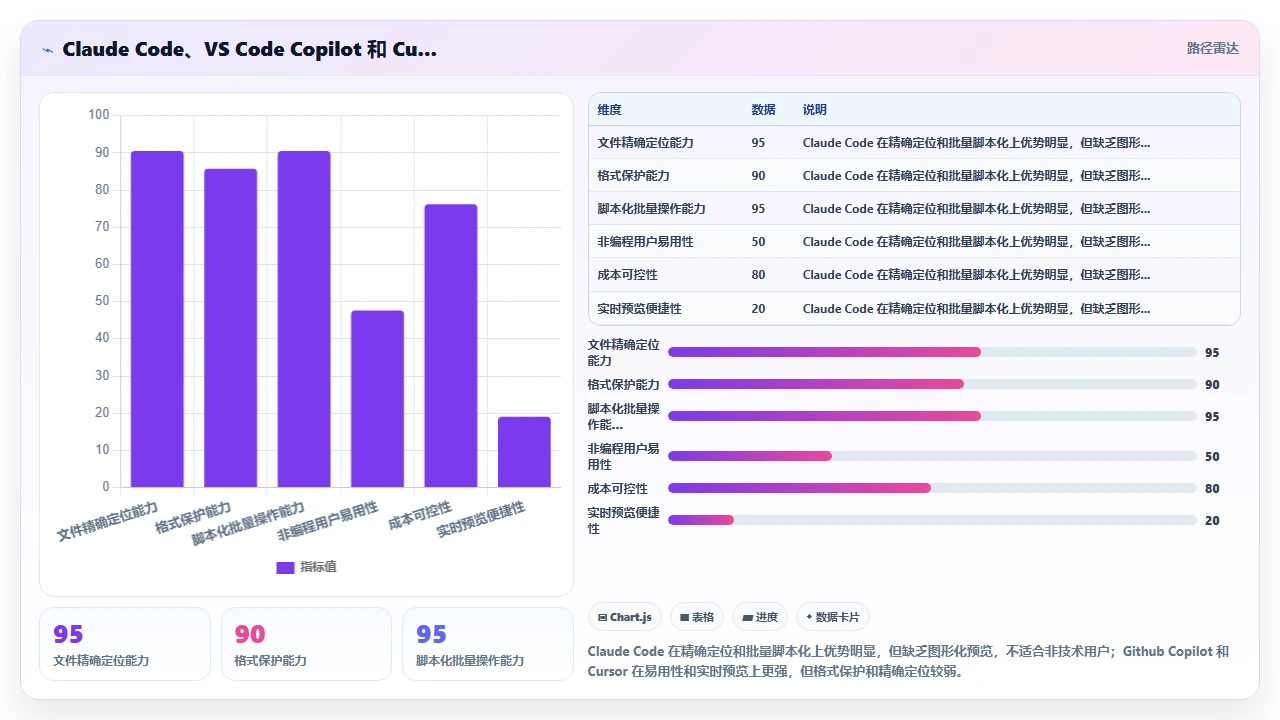Click progress value 20 beside 实时预览便捷性
This screenshot has height=720, width=1280.
pyautogui.click(x=1212, y=521)
